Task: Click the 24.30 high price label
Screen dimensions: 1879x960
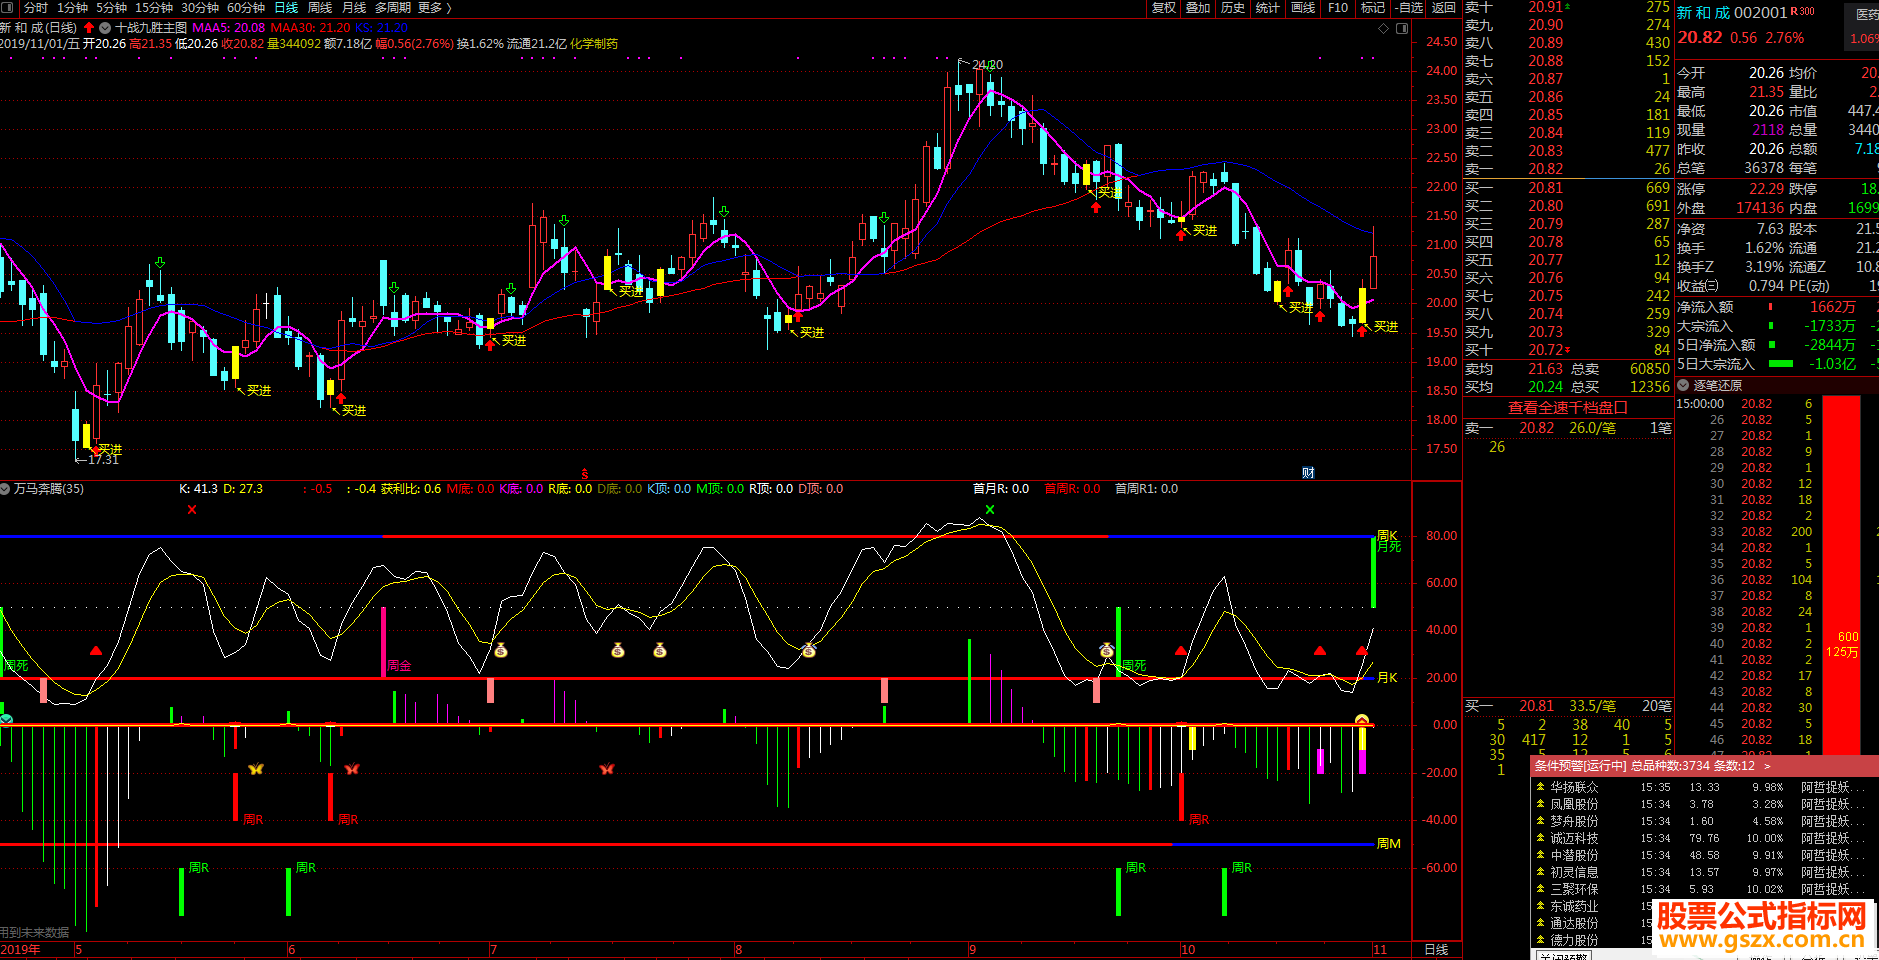Action: click(x=987, y=65)
